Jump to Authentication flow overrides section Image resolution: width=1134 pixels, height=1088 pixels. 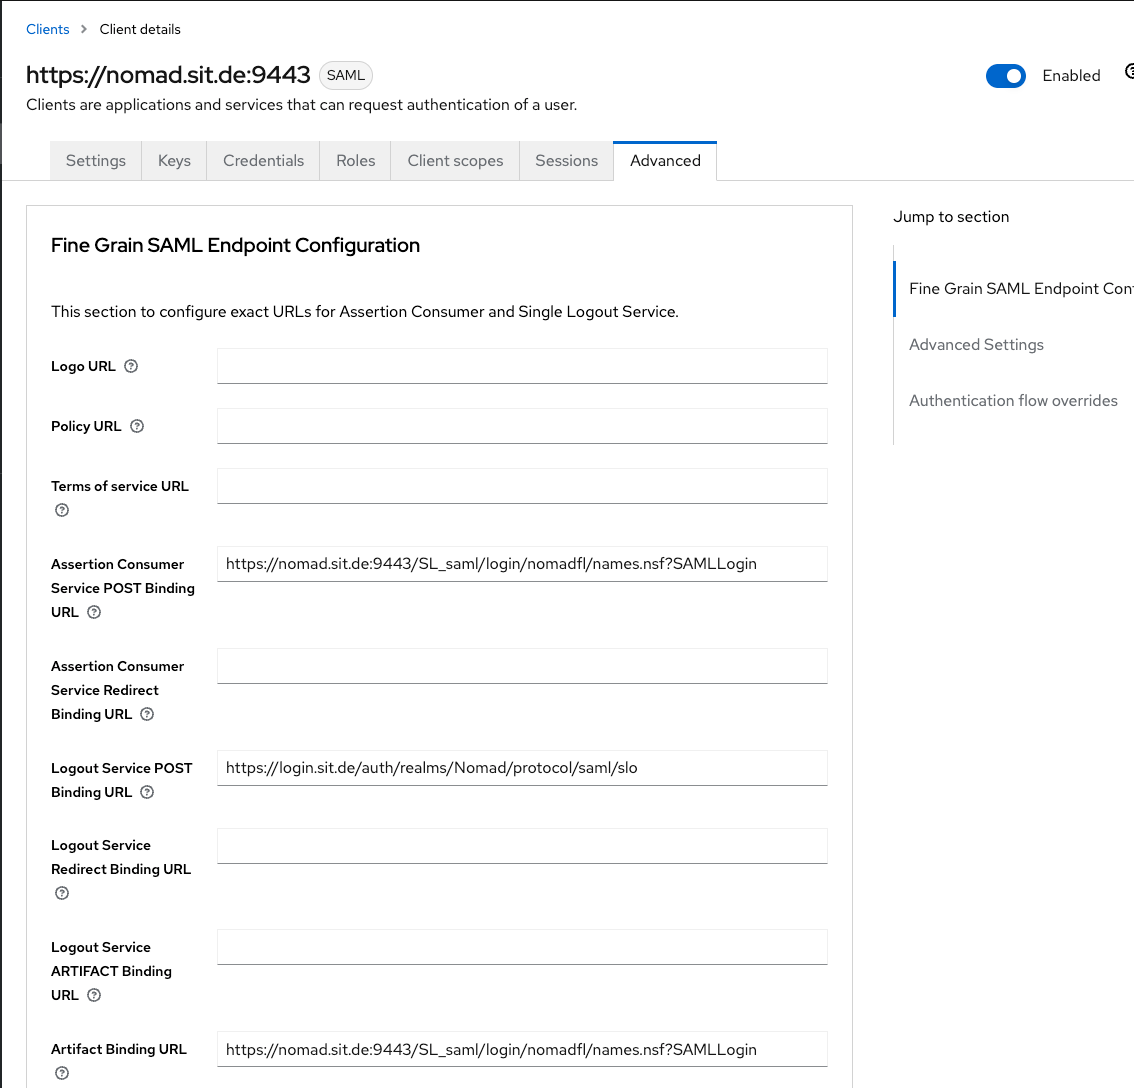point(1013,401)
